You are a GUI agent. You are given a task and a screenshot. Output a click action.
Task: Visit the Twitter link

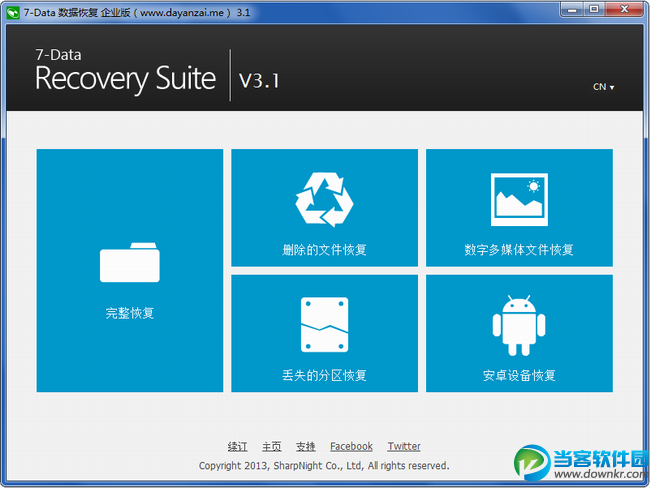pyautogui.click(x=404, y=447)
